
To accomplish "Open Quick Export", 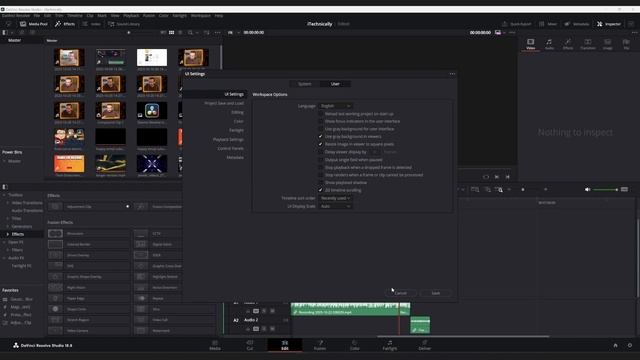I will [517, 24].
